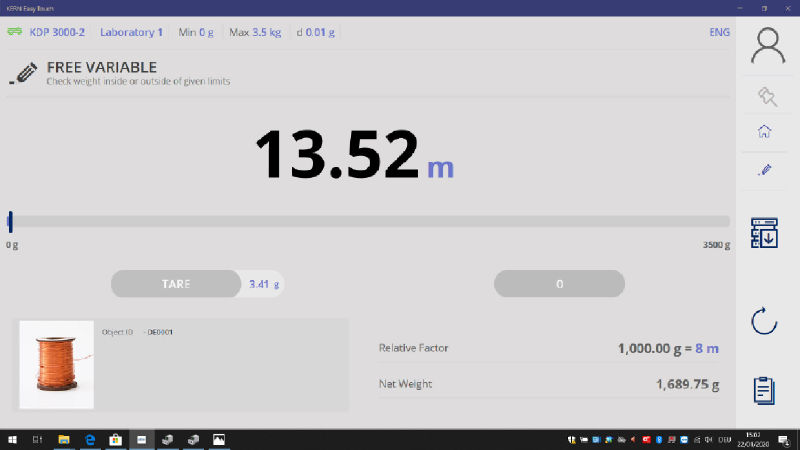Click the Free Variable pencil icon
The image size is (800, 450).
24,73
